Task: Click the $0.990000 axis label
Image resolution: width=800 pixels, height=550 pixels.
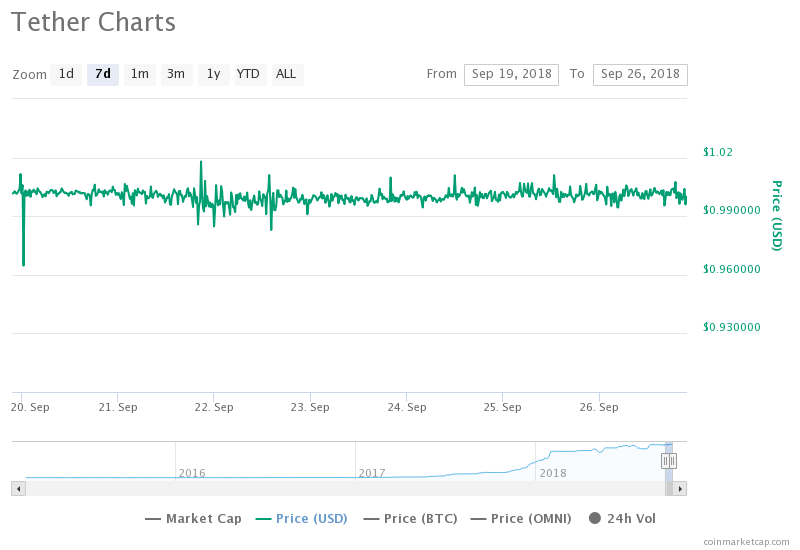Action: click(x=732, y=210)
